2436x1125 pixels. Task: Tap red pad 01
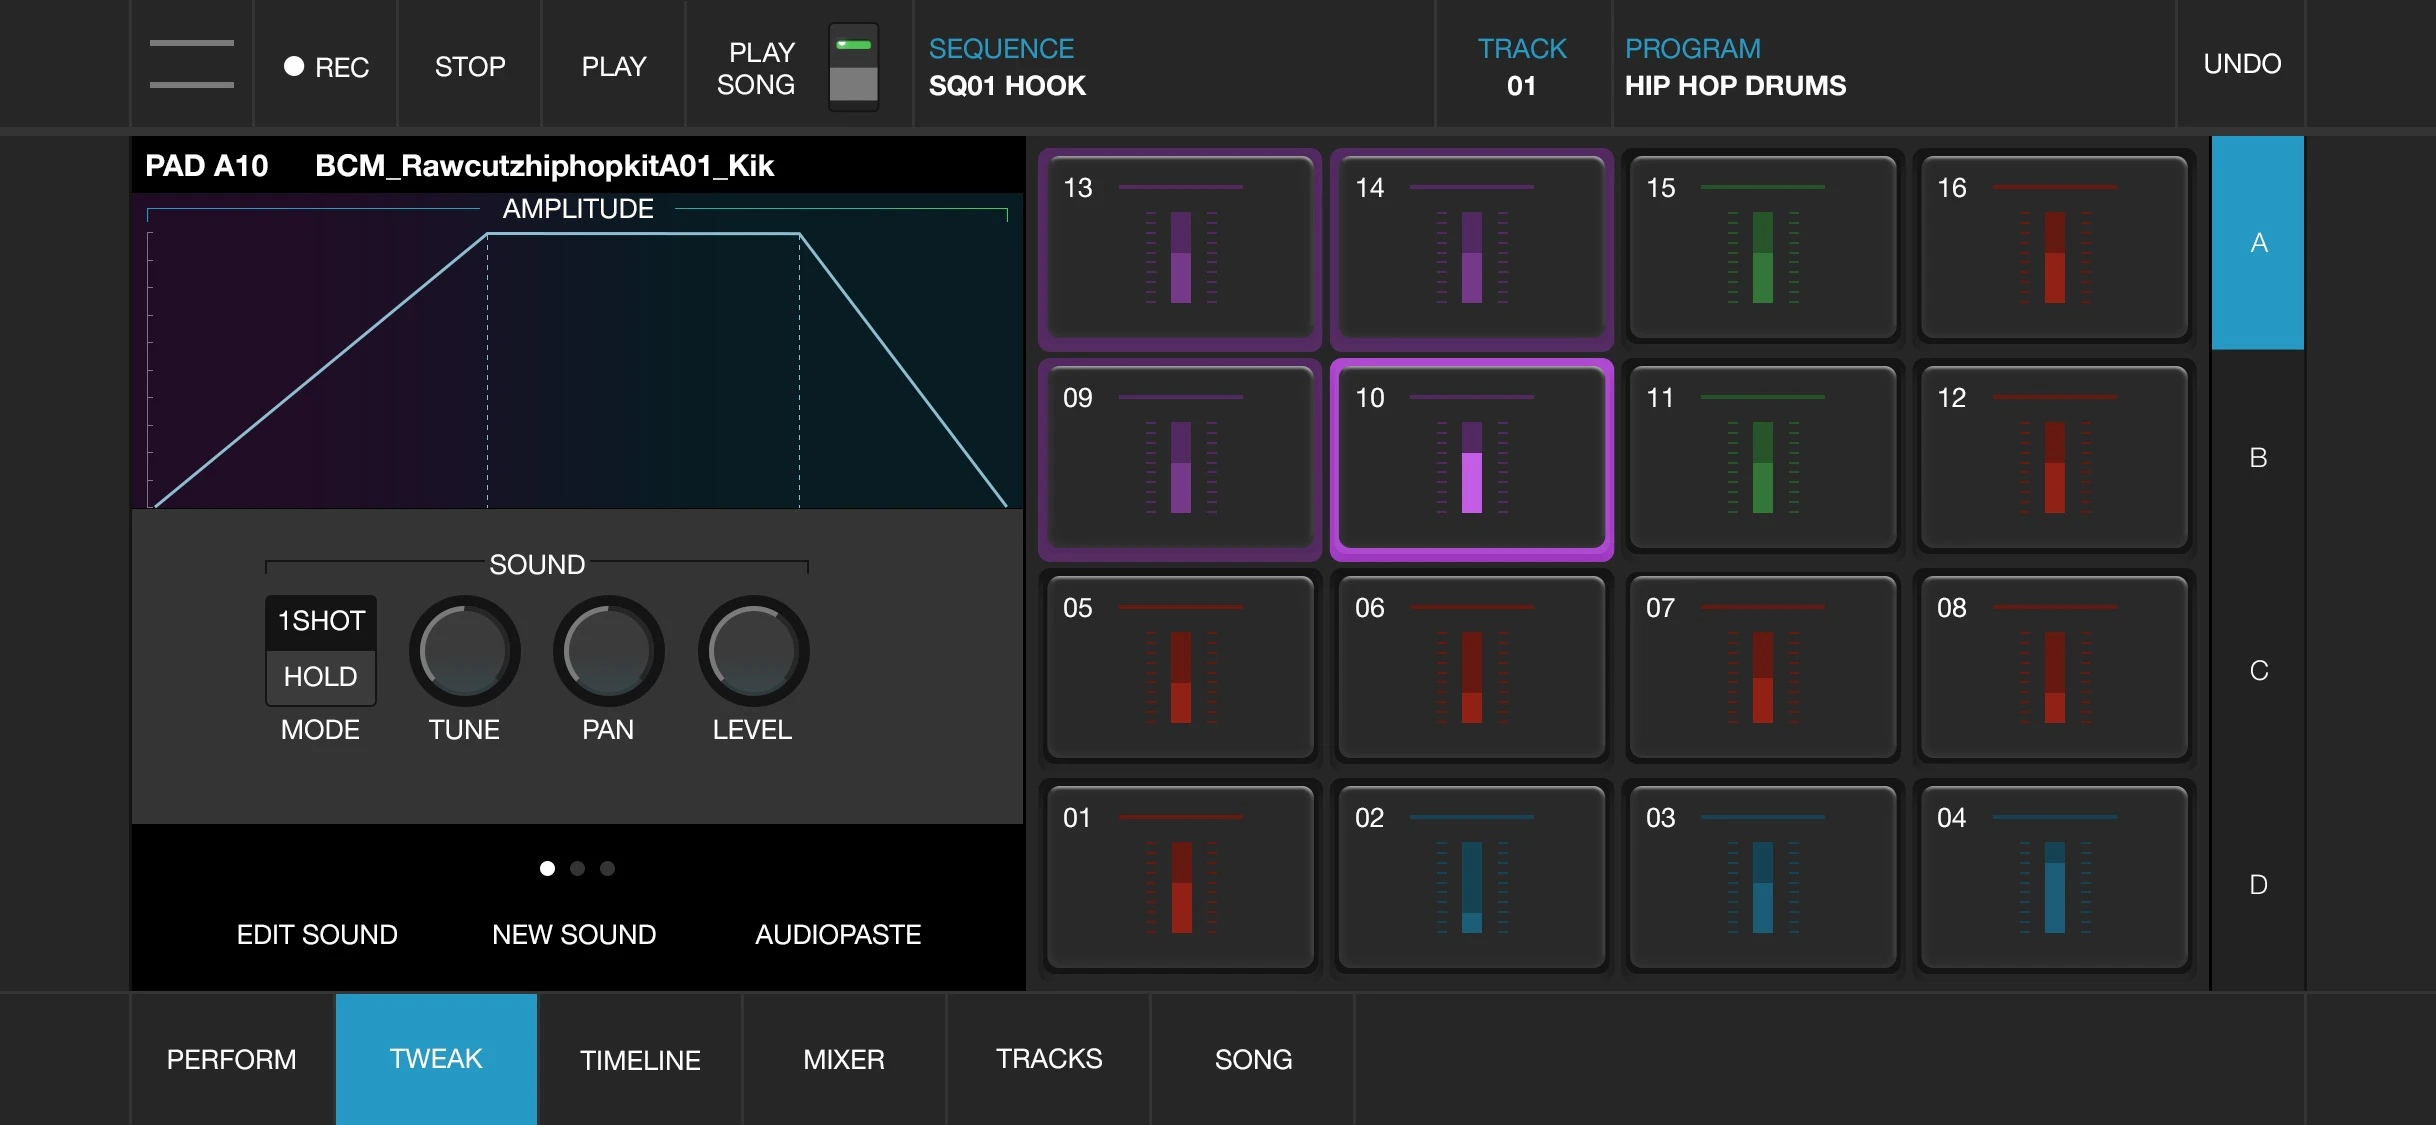(1180, 878)
